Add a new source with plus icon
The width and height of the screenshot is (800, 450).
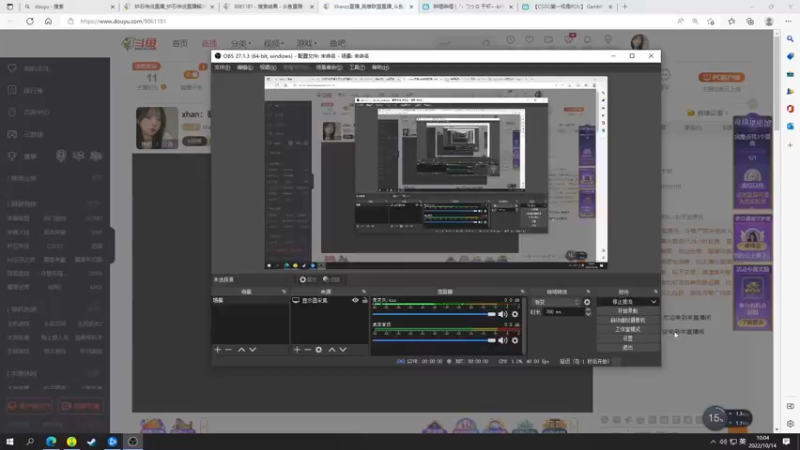click(x=297, y=349)
